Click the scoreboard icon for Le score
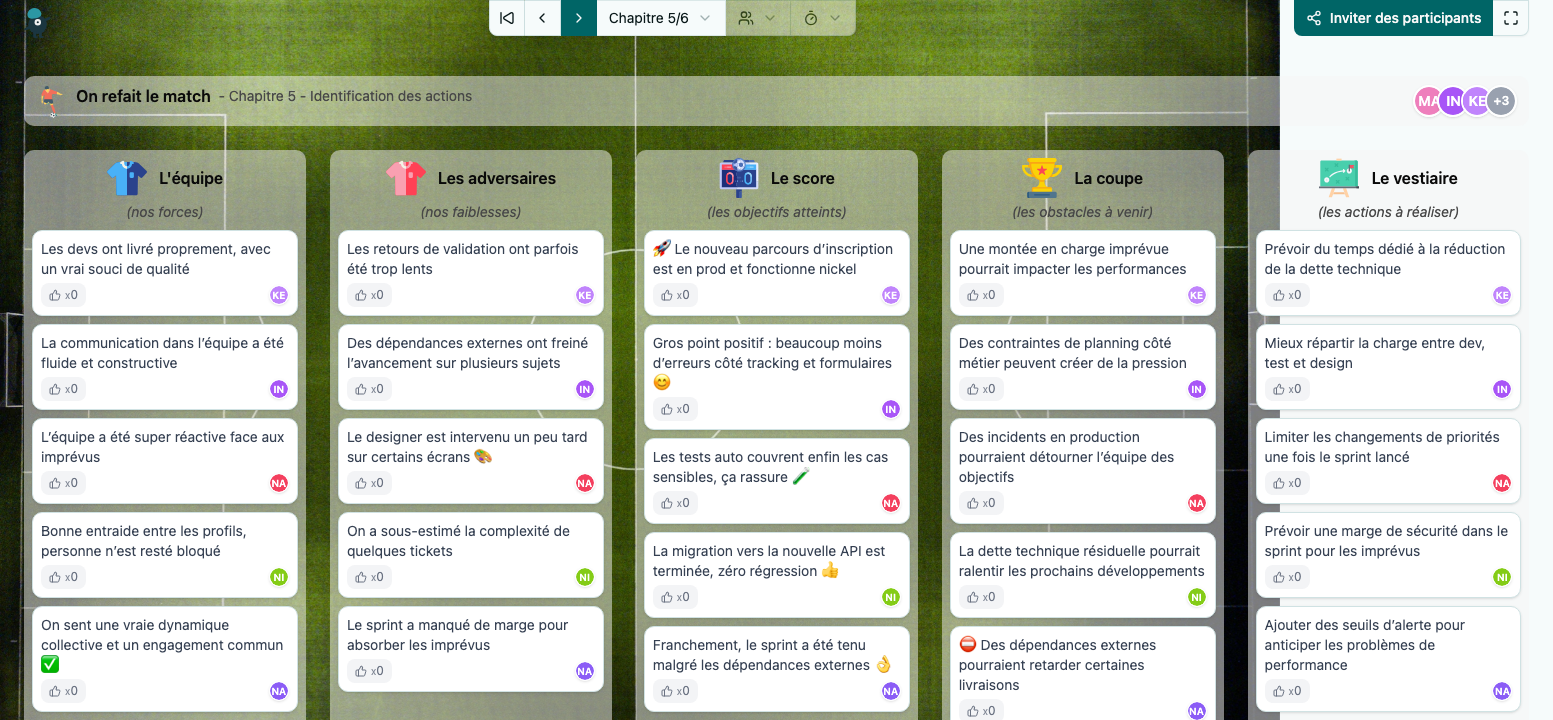 pyautogui.click(x=739, y=178)
